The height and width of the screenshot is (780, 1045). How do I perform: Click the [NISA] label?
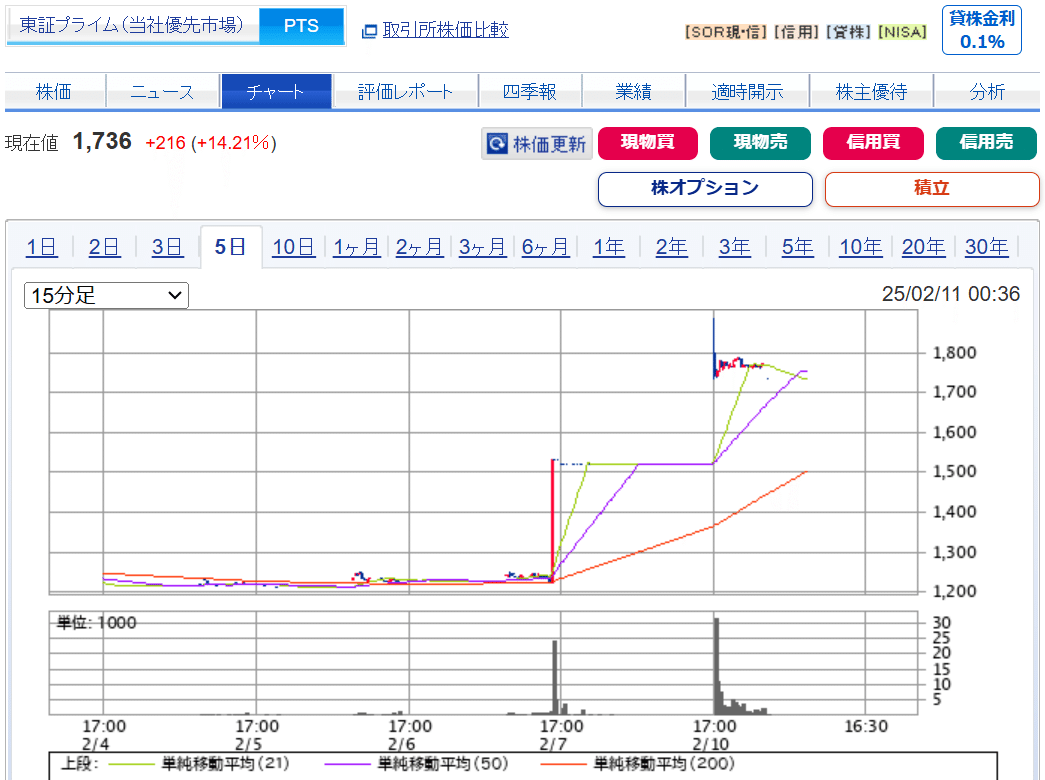(x=902, y=32)
